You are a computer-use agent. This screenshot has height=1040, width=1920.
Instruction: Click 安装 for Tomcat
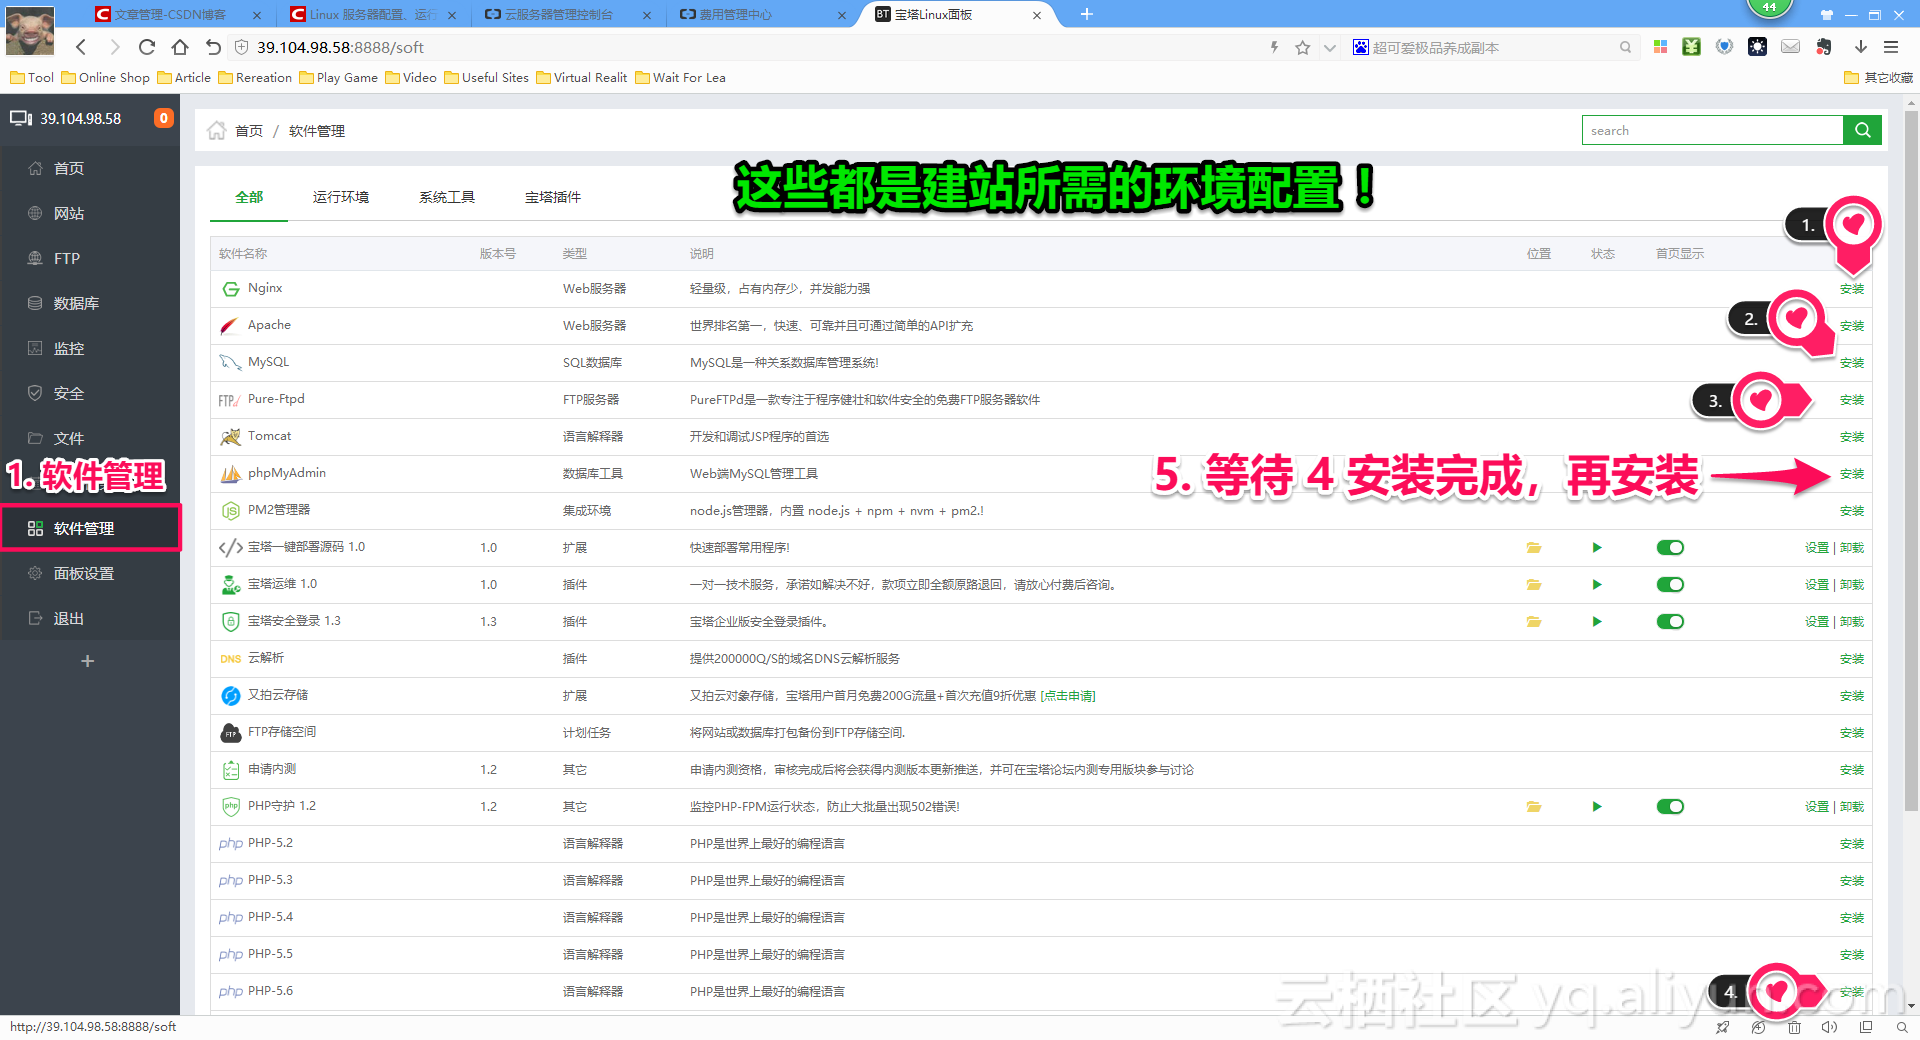click(x=1852, y=437)
